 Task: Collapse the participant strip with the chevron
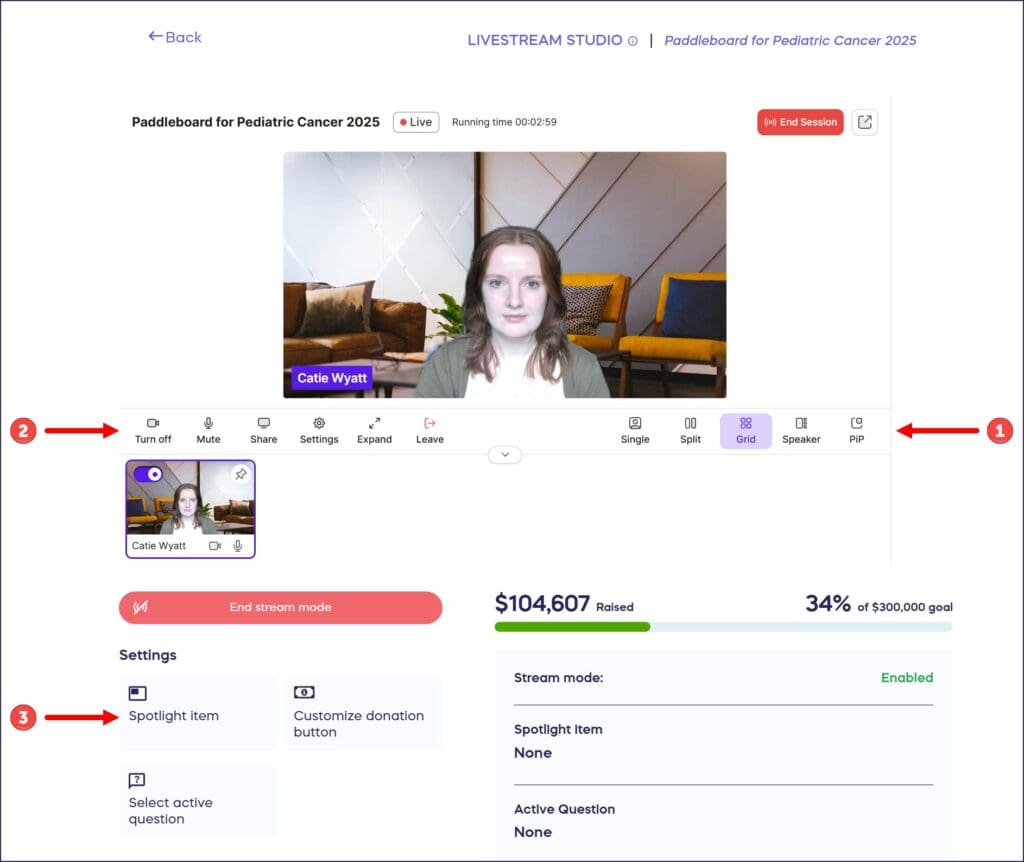pyautogui.click(x=504, y=455)
